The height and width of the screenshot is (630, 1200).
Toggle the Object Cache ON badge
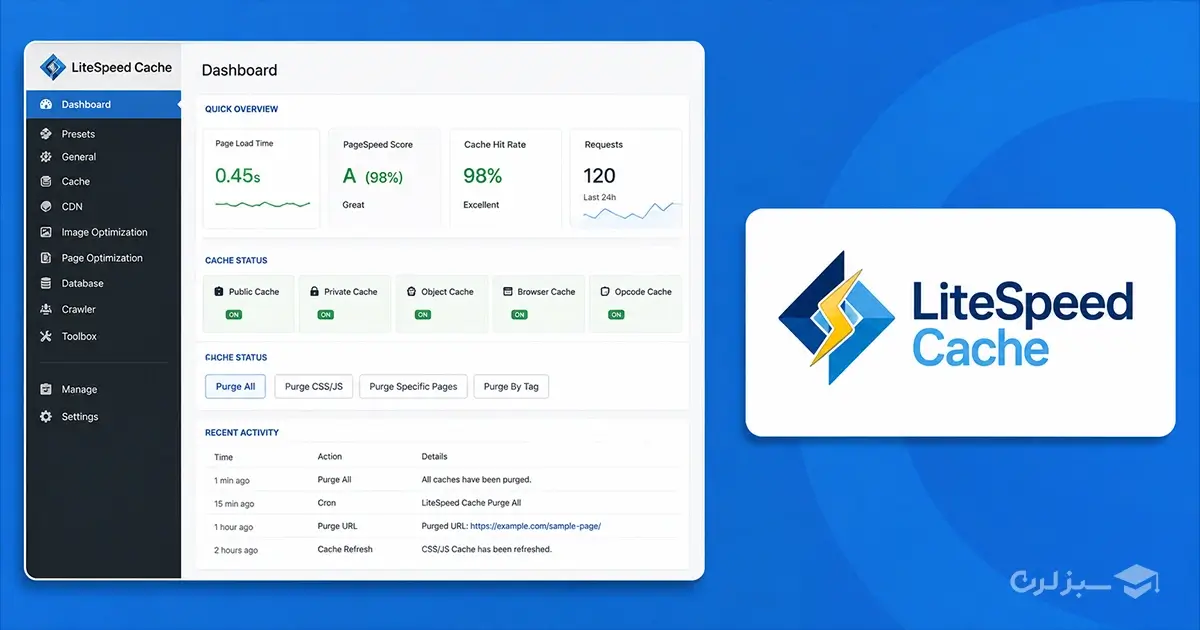point(422,314)
